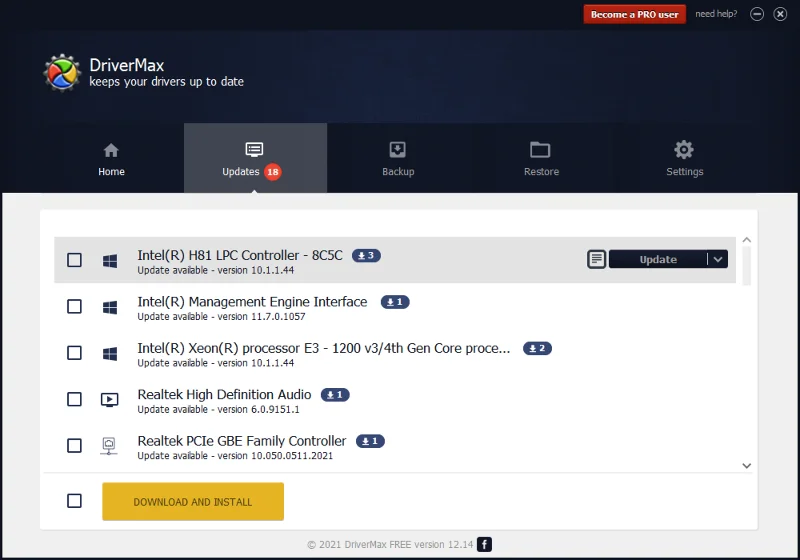800x560 pixels.
Task: Click the DriverMax logo icon
Action: coord(62,73)
